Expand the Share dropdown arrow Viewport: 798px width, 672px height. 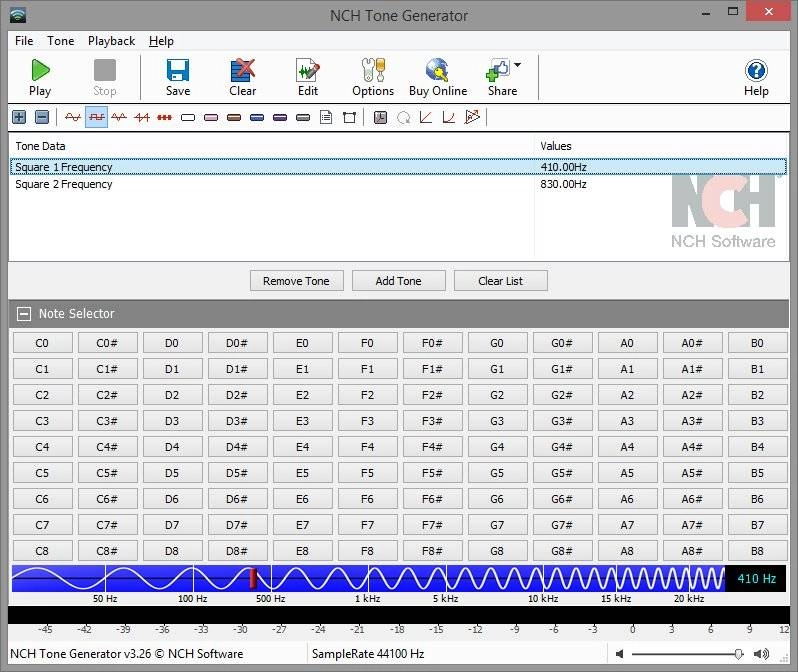pos(518,65)
